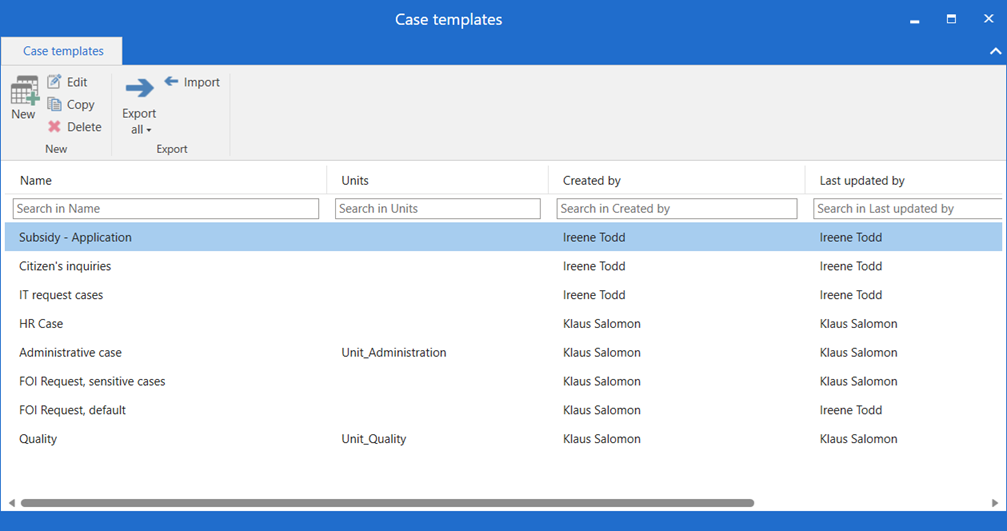
Task: Focus the Search in Name field
Action: coord(166,209)
